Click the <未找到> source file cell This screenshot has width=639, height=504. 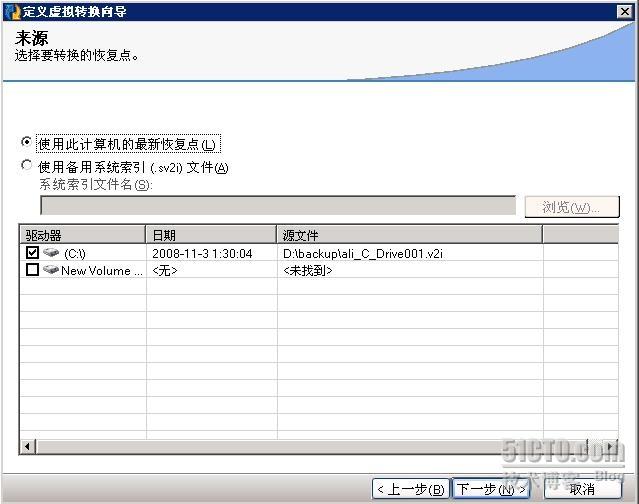coord(308,271)
